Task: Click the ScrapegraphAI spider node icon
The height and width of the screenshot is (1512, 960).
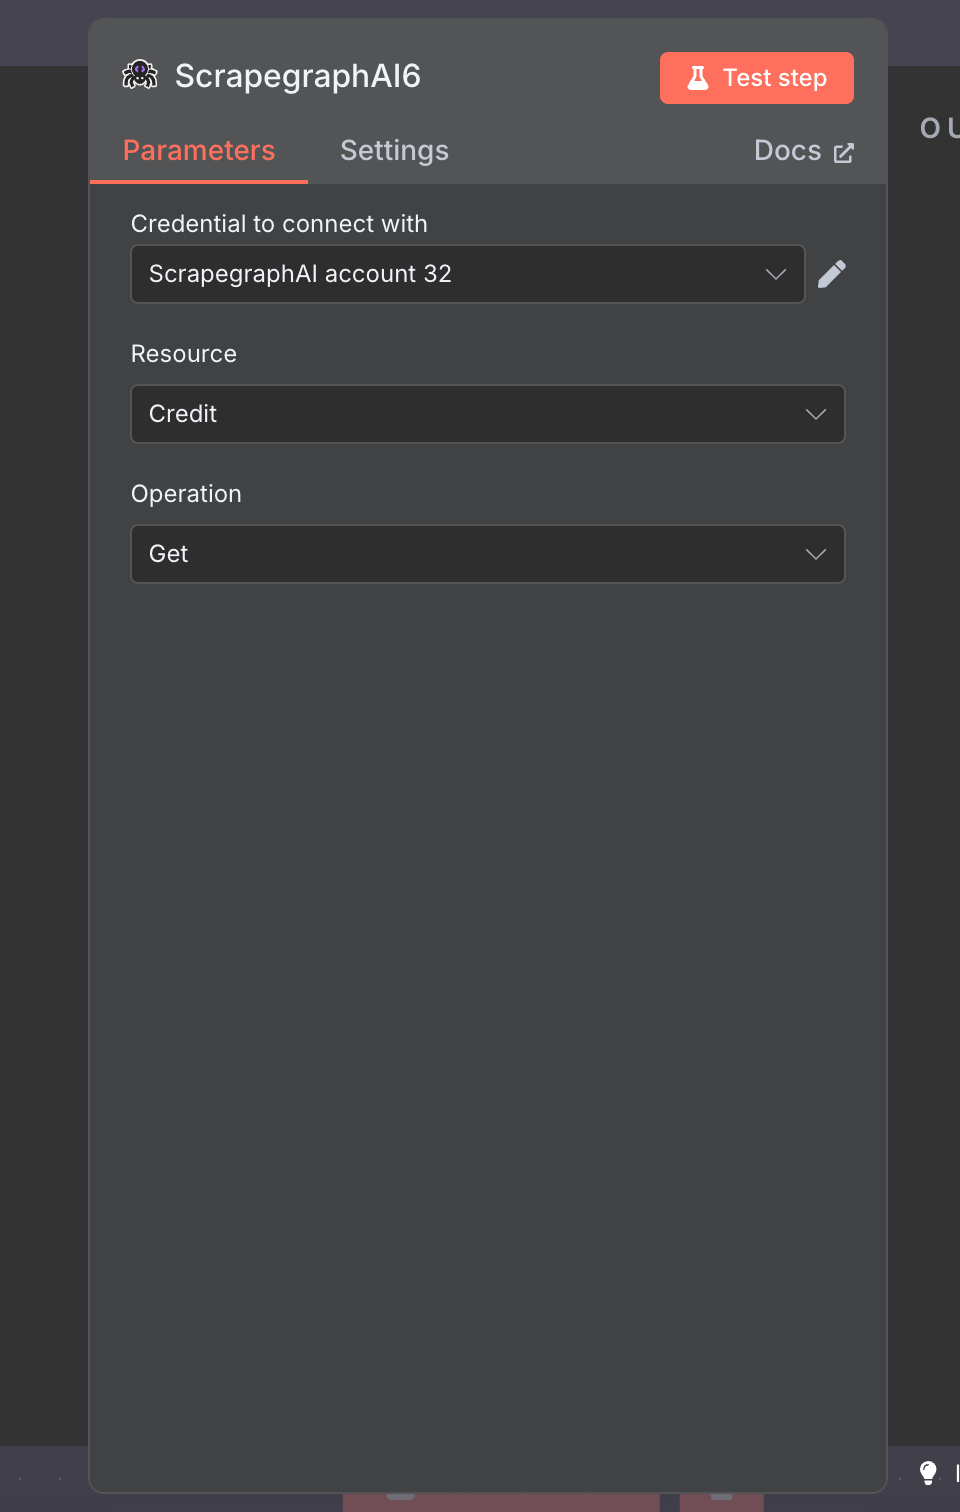Action: click(140, 75)
